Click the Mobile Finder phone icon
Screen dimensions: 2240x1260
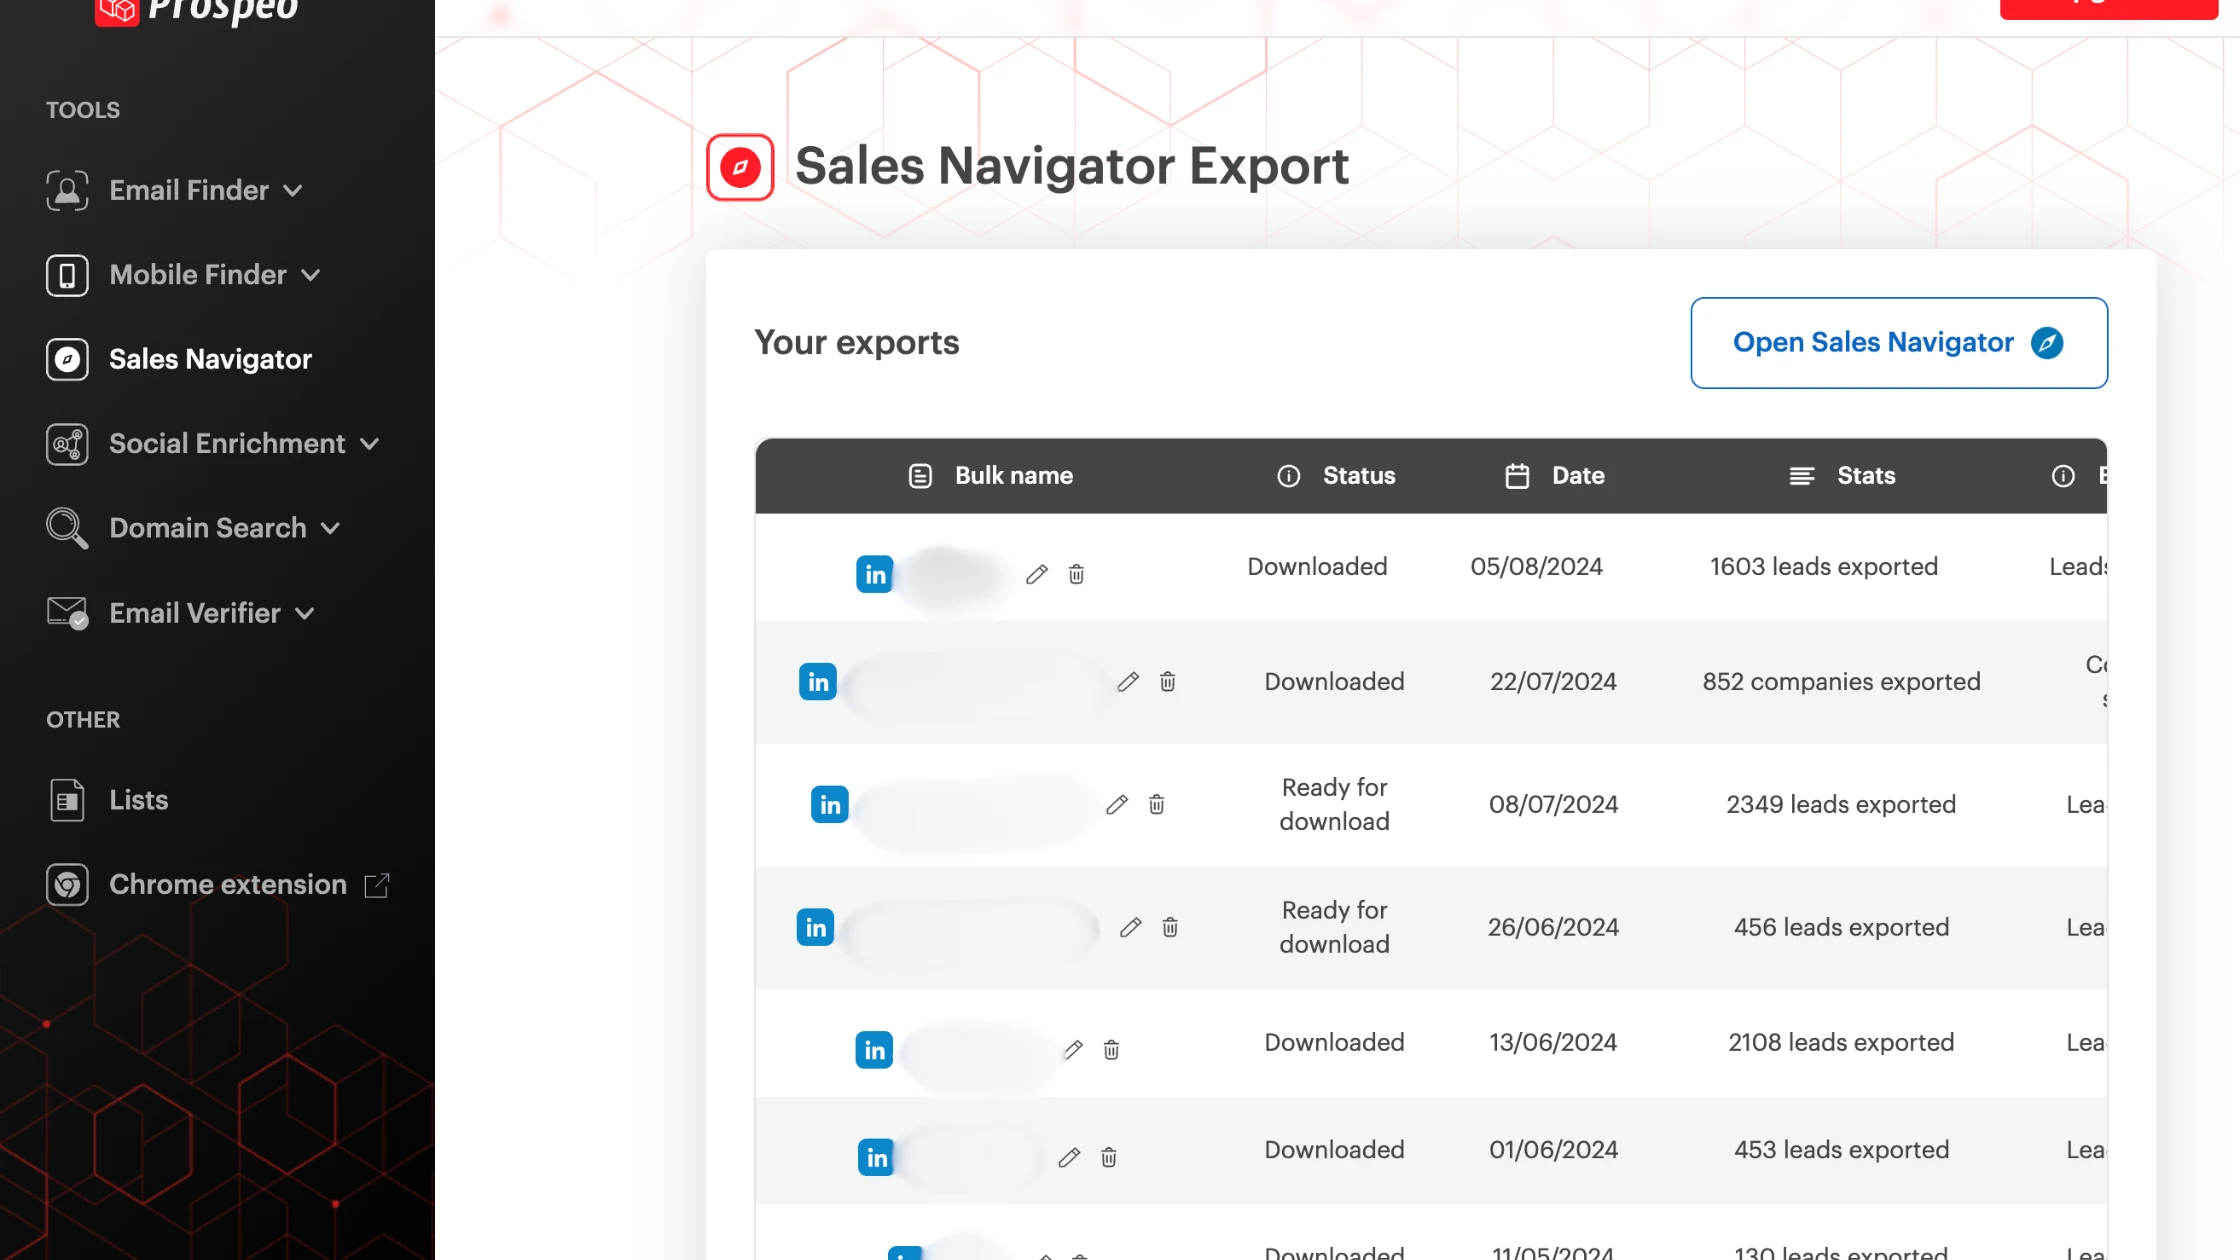point(67,275)
